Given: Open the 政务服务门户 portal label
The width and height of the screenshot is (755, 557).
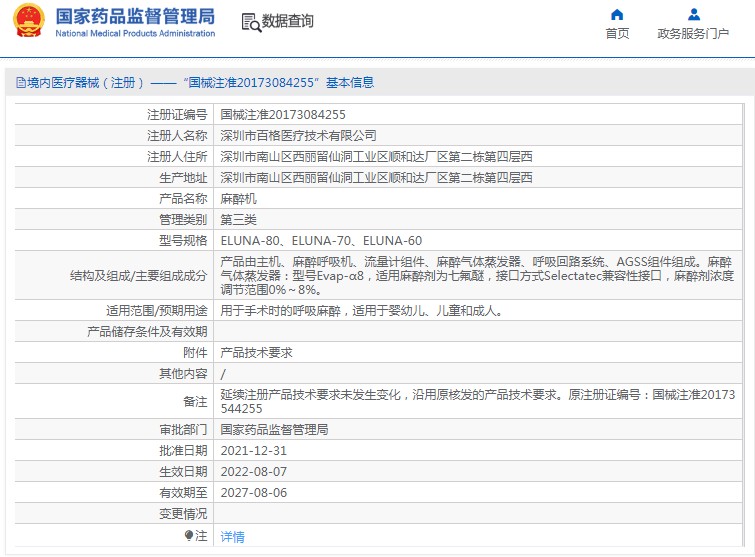Looking at the screenshot, I should 693,34.
